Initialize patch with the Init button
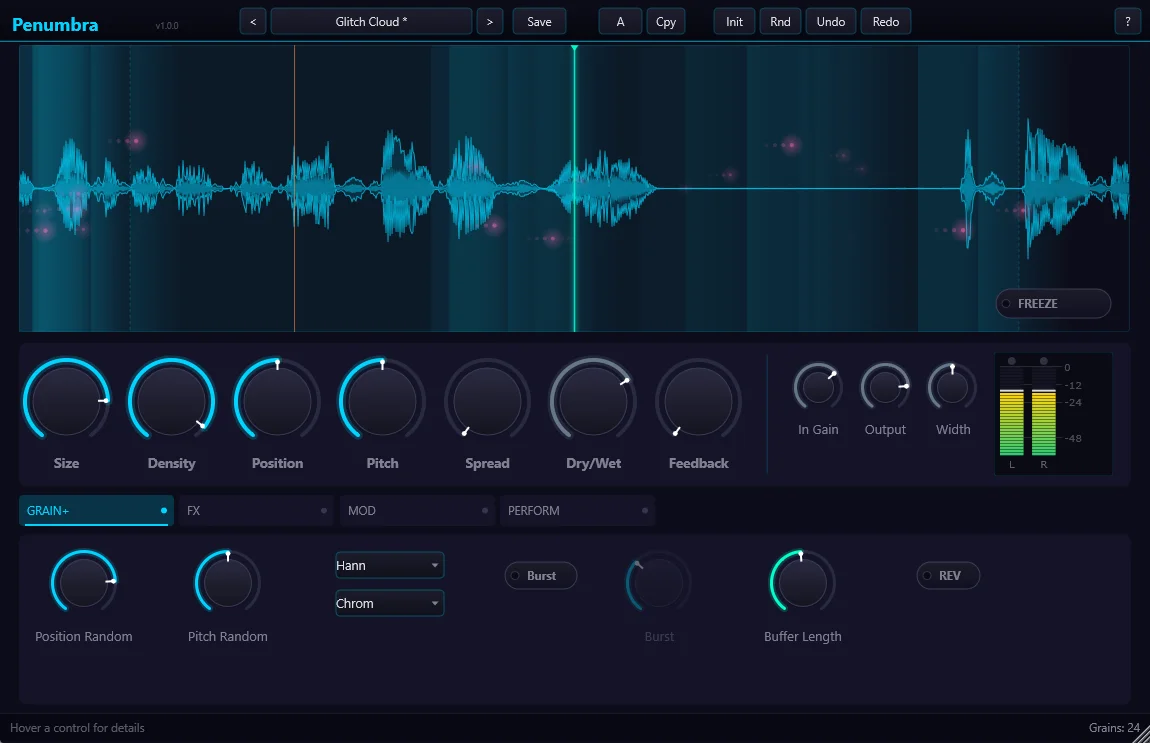The height and width of the screenshot is (743, 1150). pos(734,22)
